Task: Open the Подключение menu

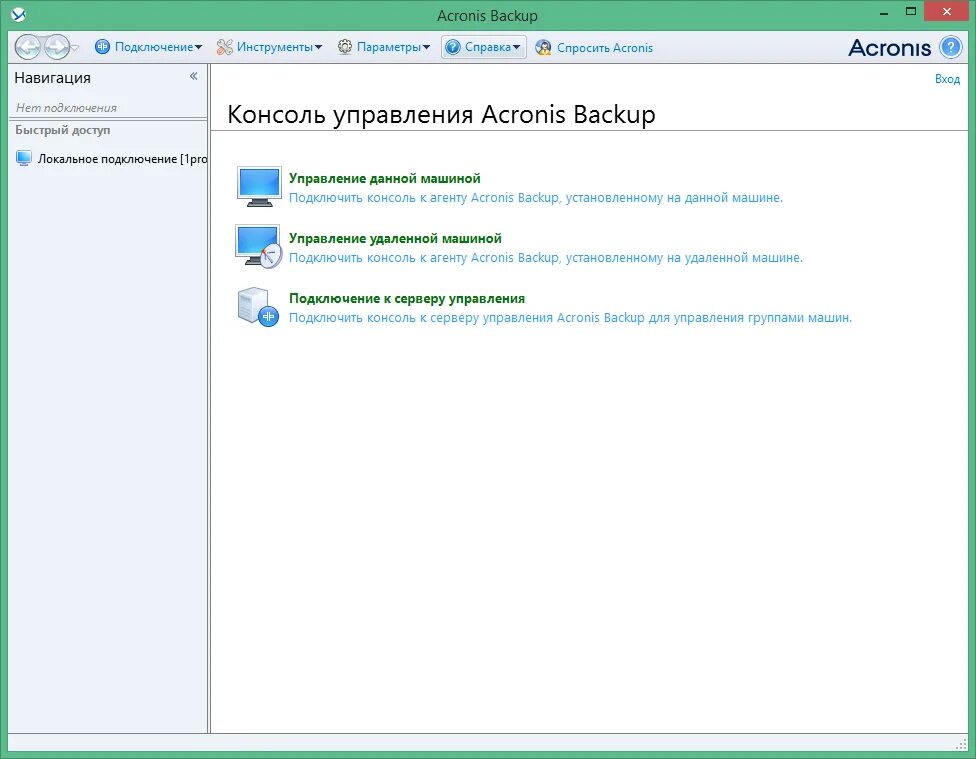Action: pyautogui.click(x=149, y=47)
